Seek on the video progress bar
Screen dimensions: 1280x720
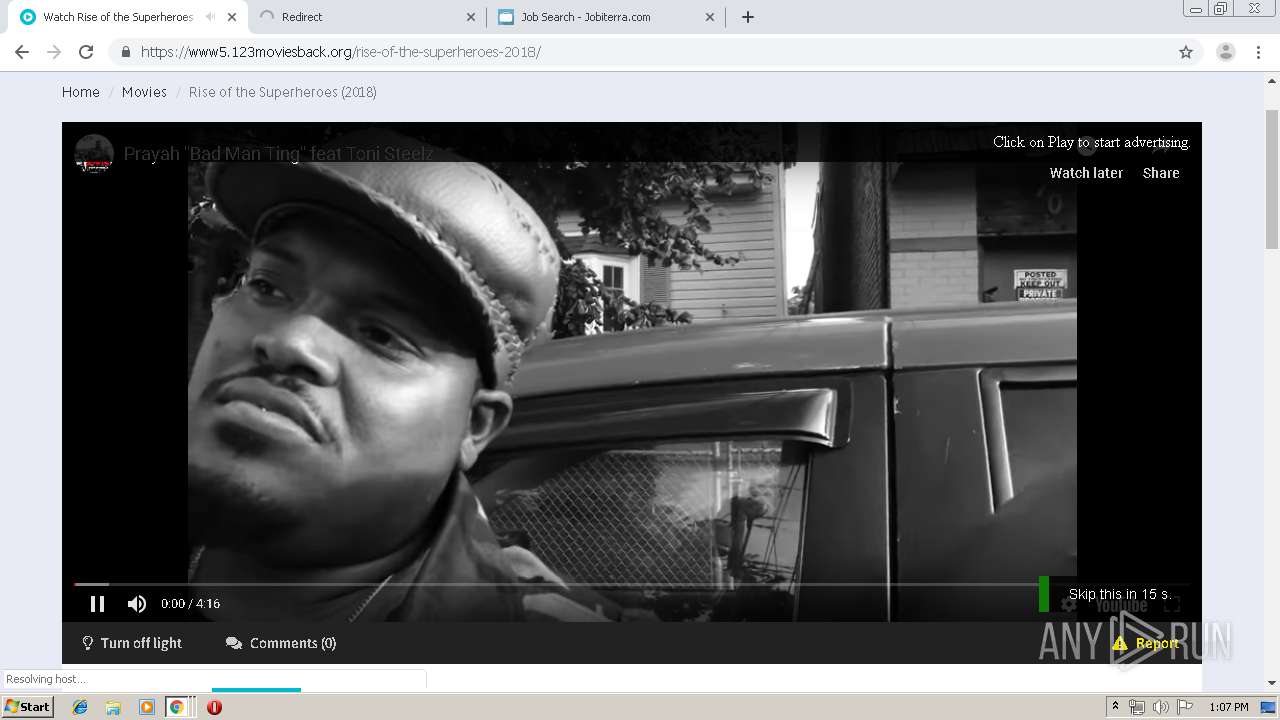coord(632,584)
